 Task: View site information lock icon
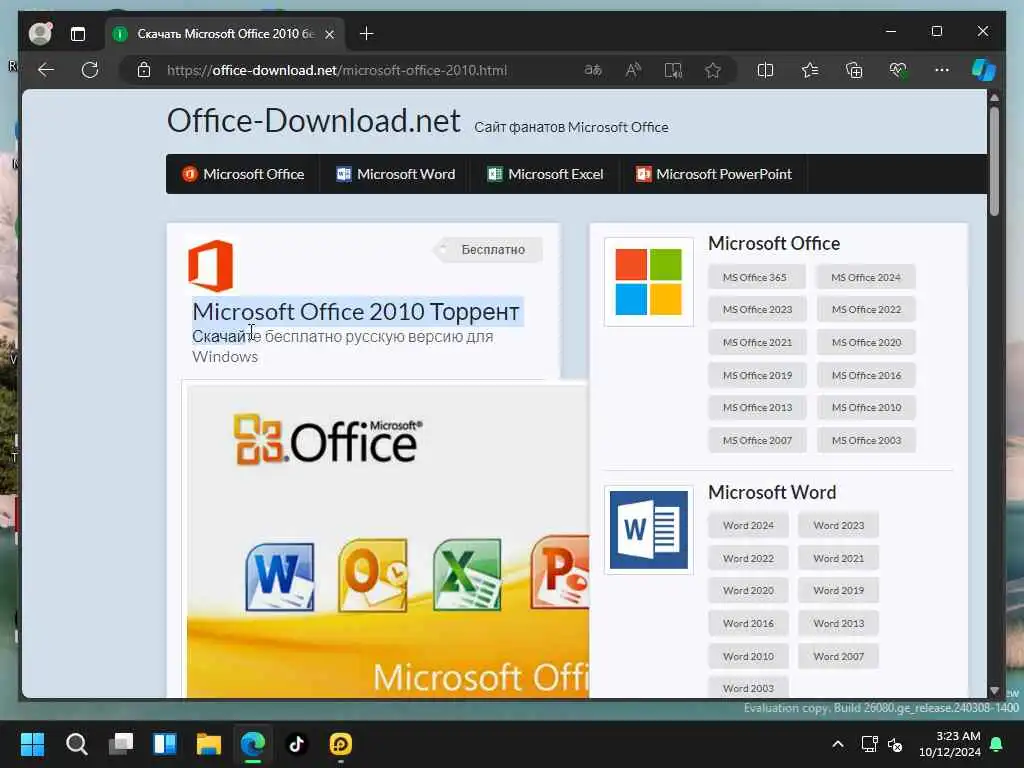[x=144, y=70]
